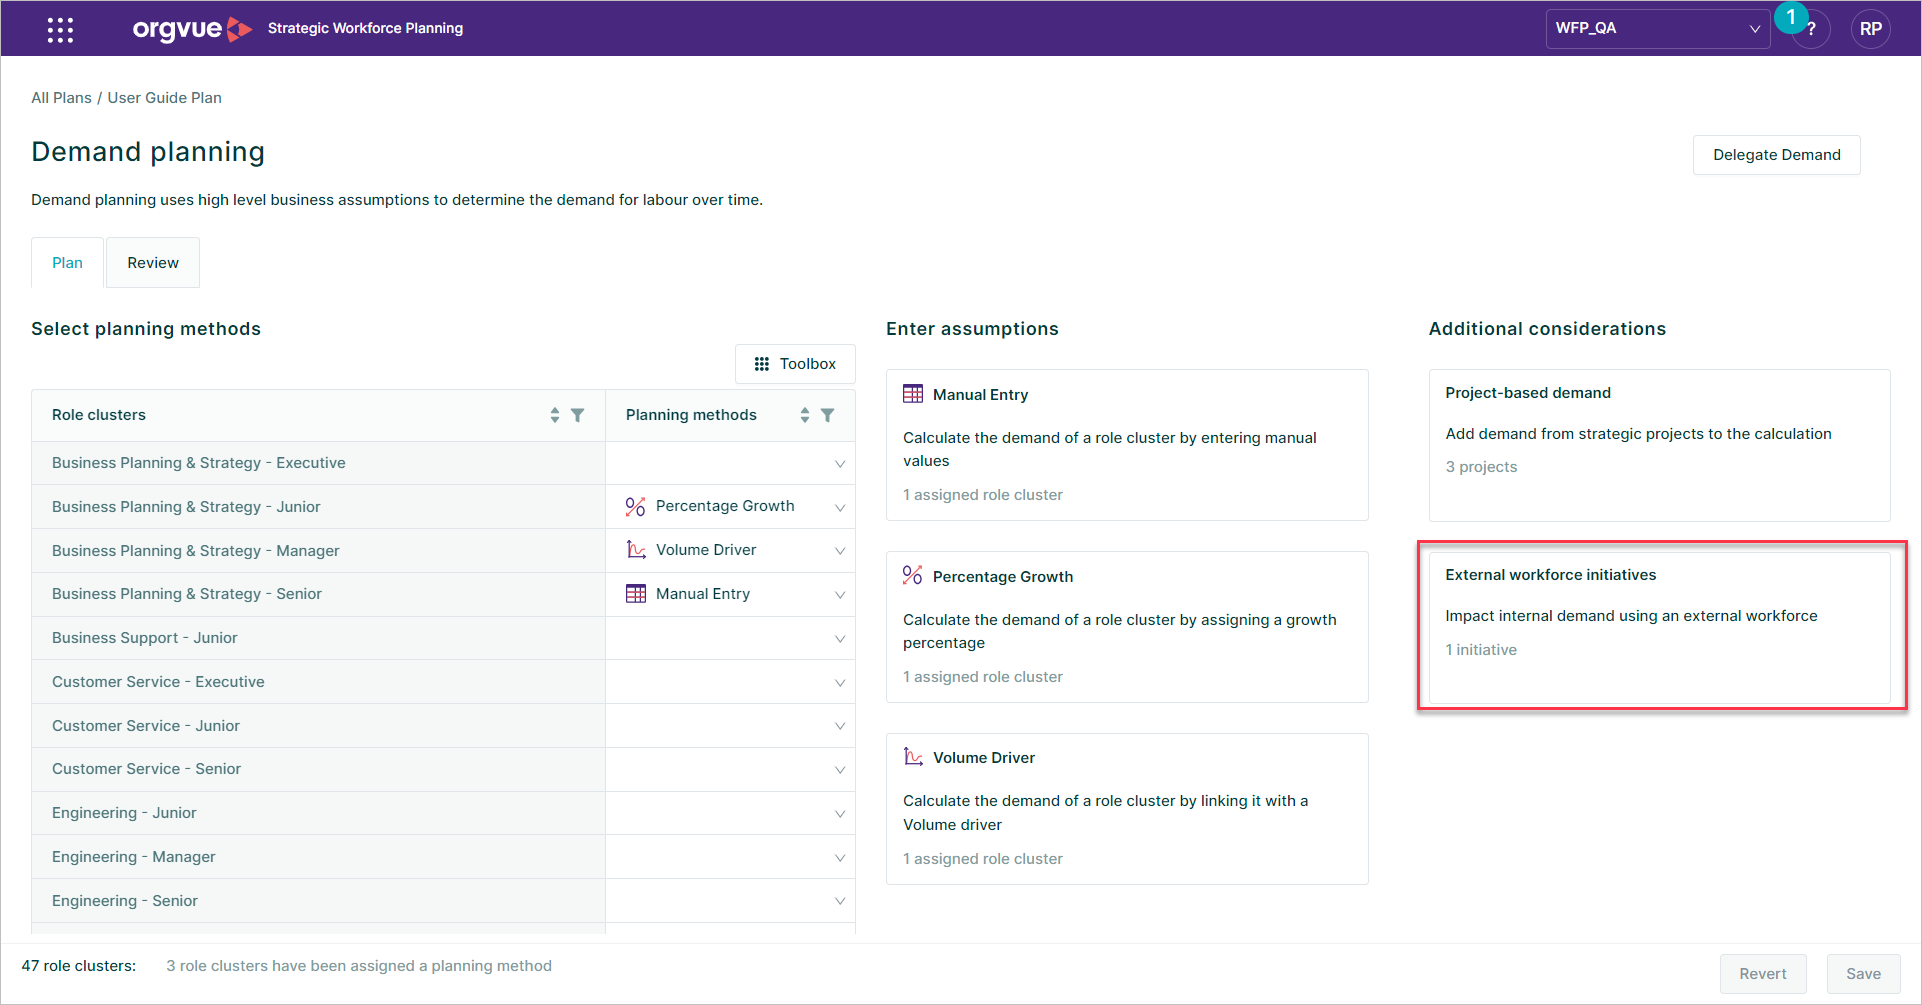Open the Toolbox button

click(x=795, y=364)
